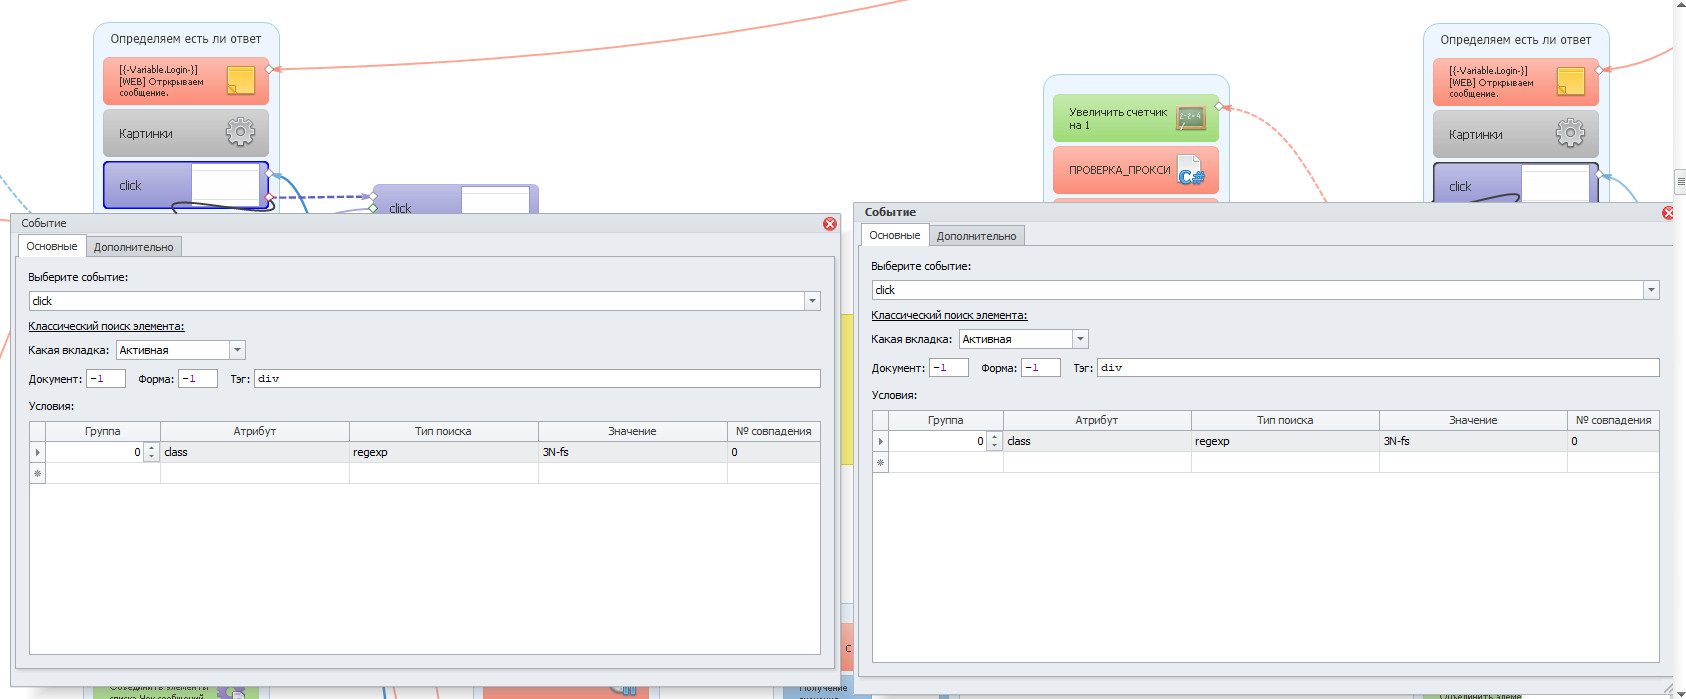Click the vertical scrollbar handle at right edge
Screen dimensions: 1686x699
click(1680, 182)
